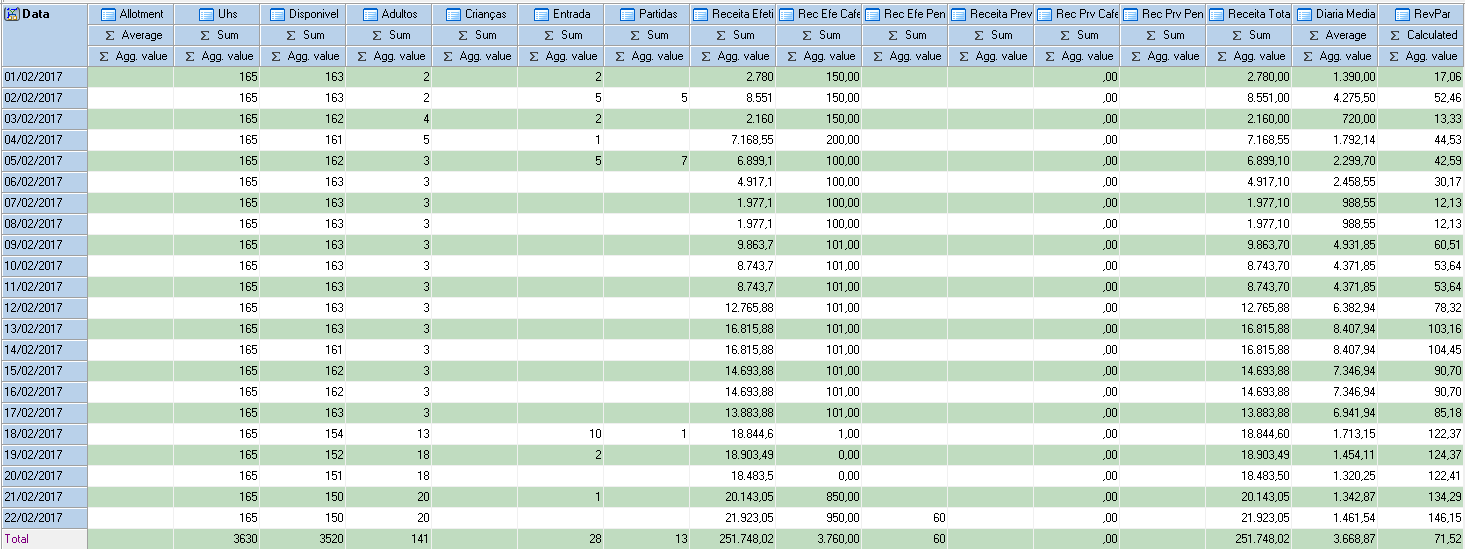The height and width of the screenshot is (549, 1465).
Task: Click the Partidas field icon
Action: click(x=626, y=14)
